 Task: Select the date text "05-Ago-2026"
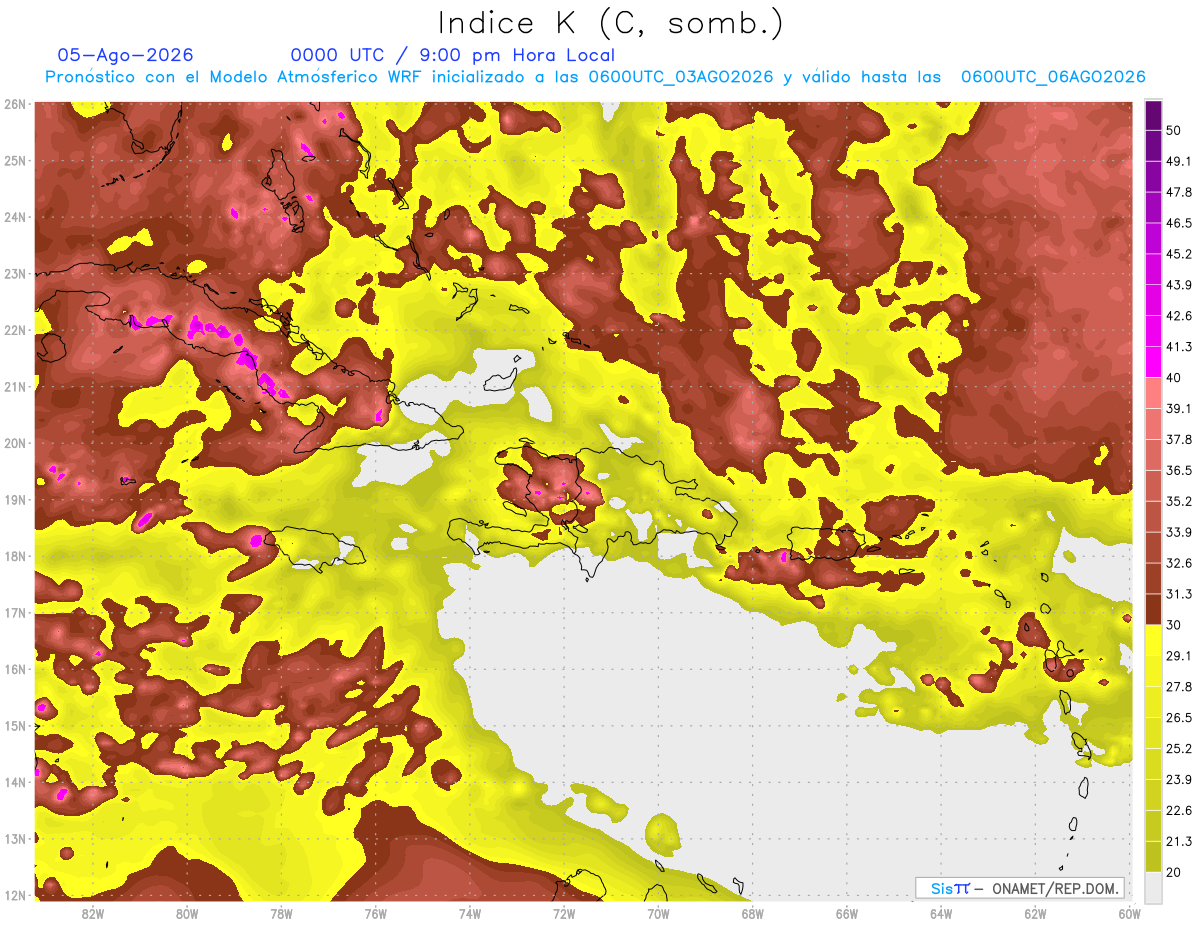[x=125, y=55]
